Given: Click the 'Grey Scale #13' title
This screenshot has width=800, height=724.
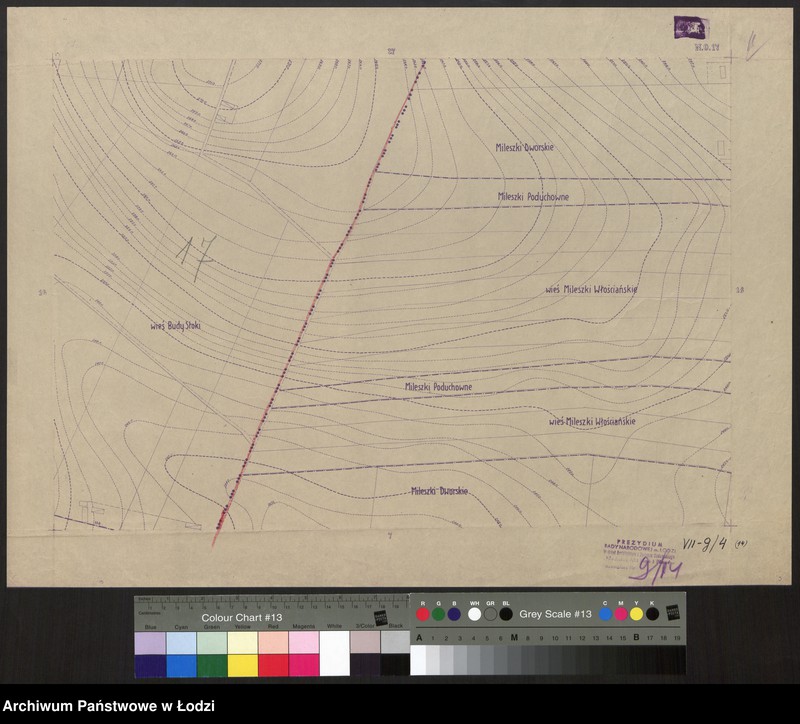Looking at the screenshot, I should tap(555, 614).
